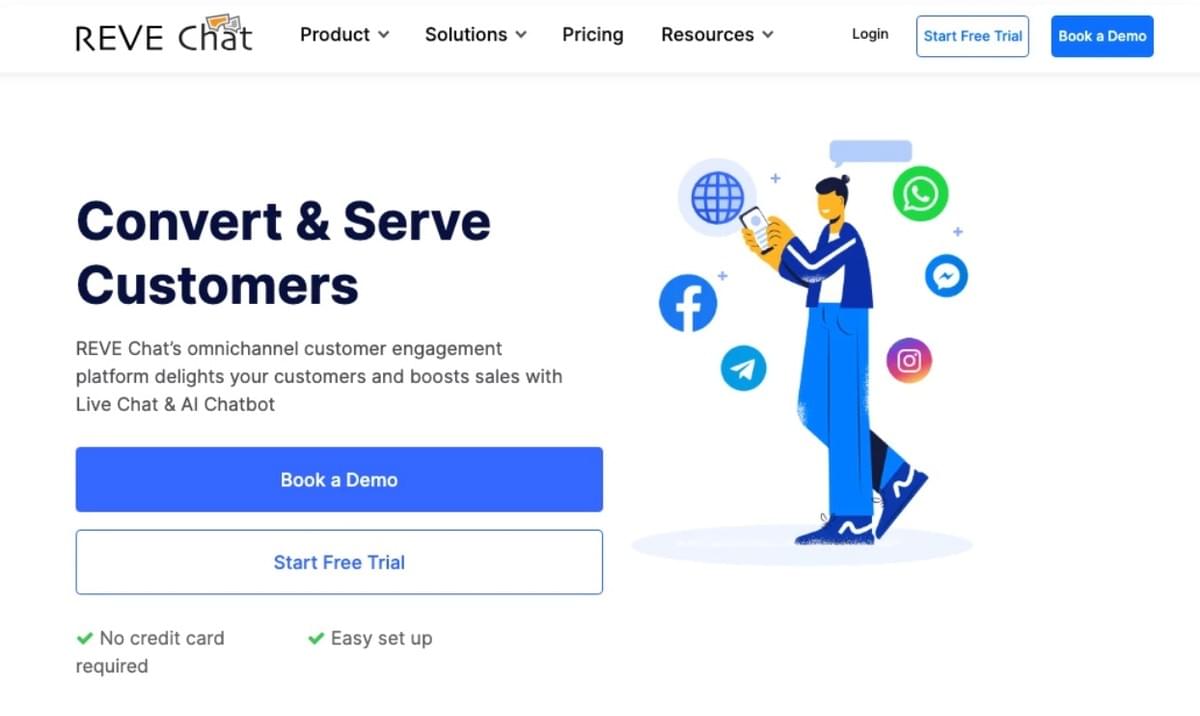
Task: Expand the Resources menu
Action: [x=717, y=35]
